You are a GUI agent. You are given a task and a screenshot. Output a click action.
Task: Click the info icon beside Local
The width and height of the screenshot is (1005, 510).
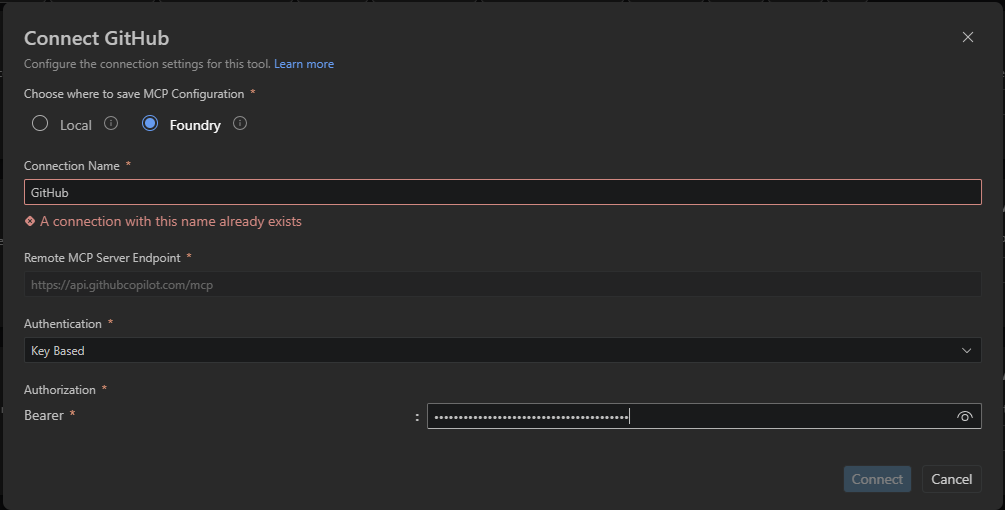pyautogui.click(x=111, y=124)
